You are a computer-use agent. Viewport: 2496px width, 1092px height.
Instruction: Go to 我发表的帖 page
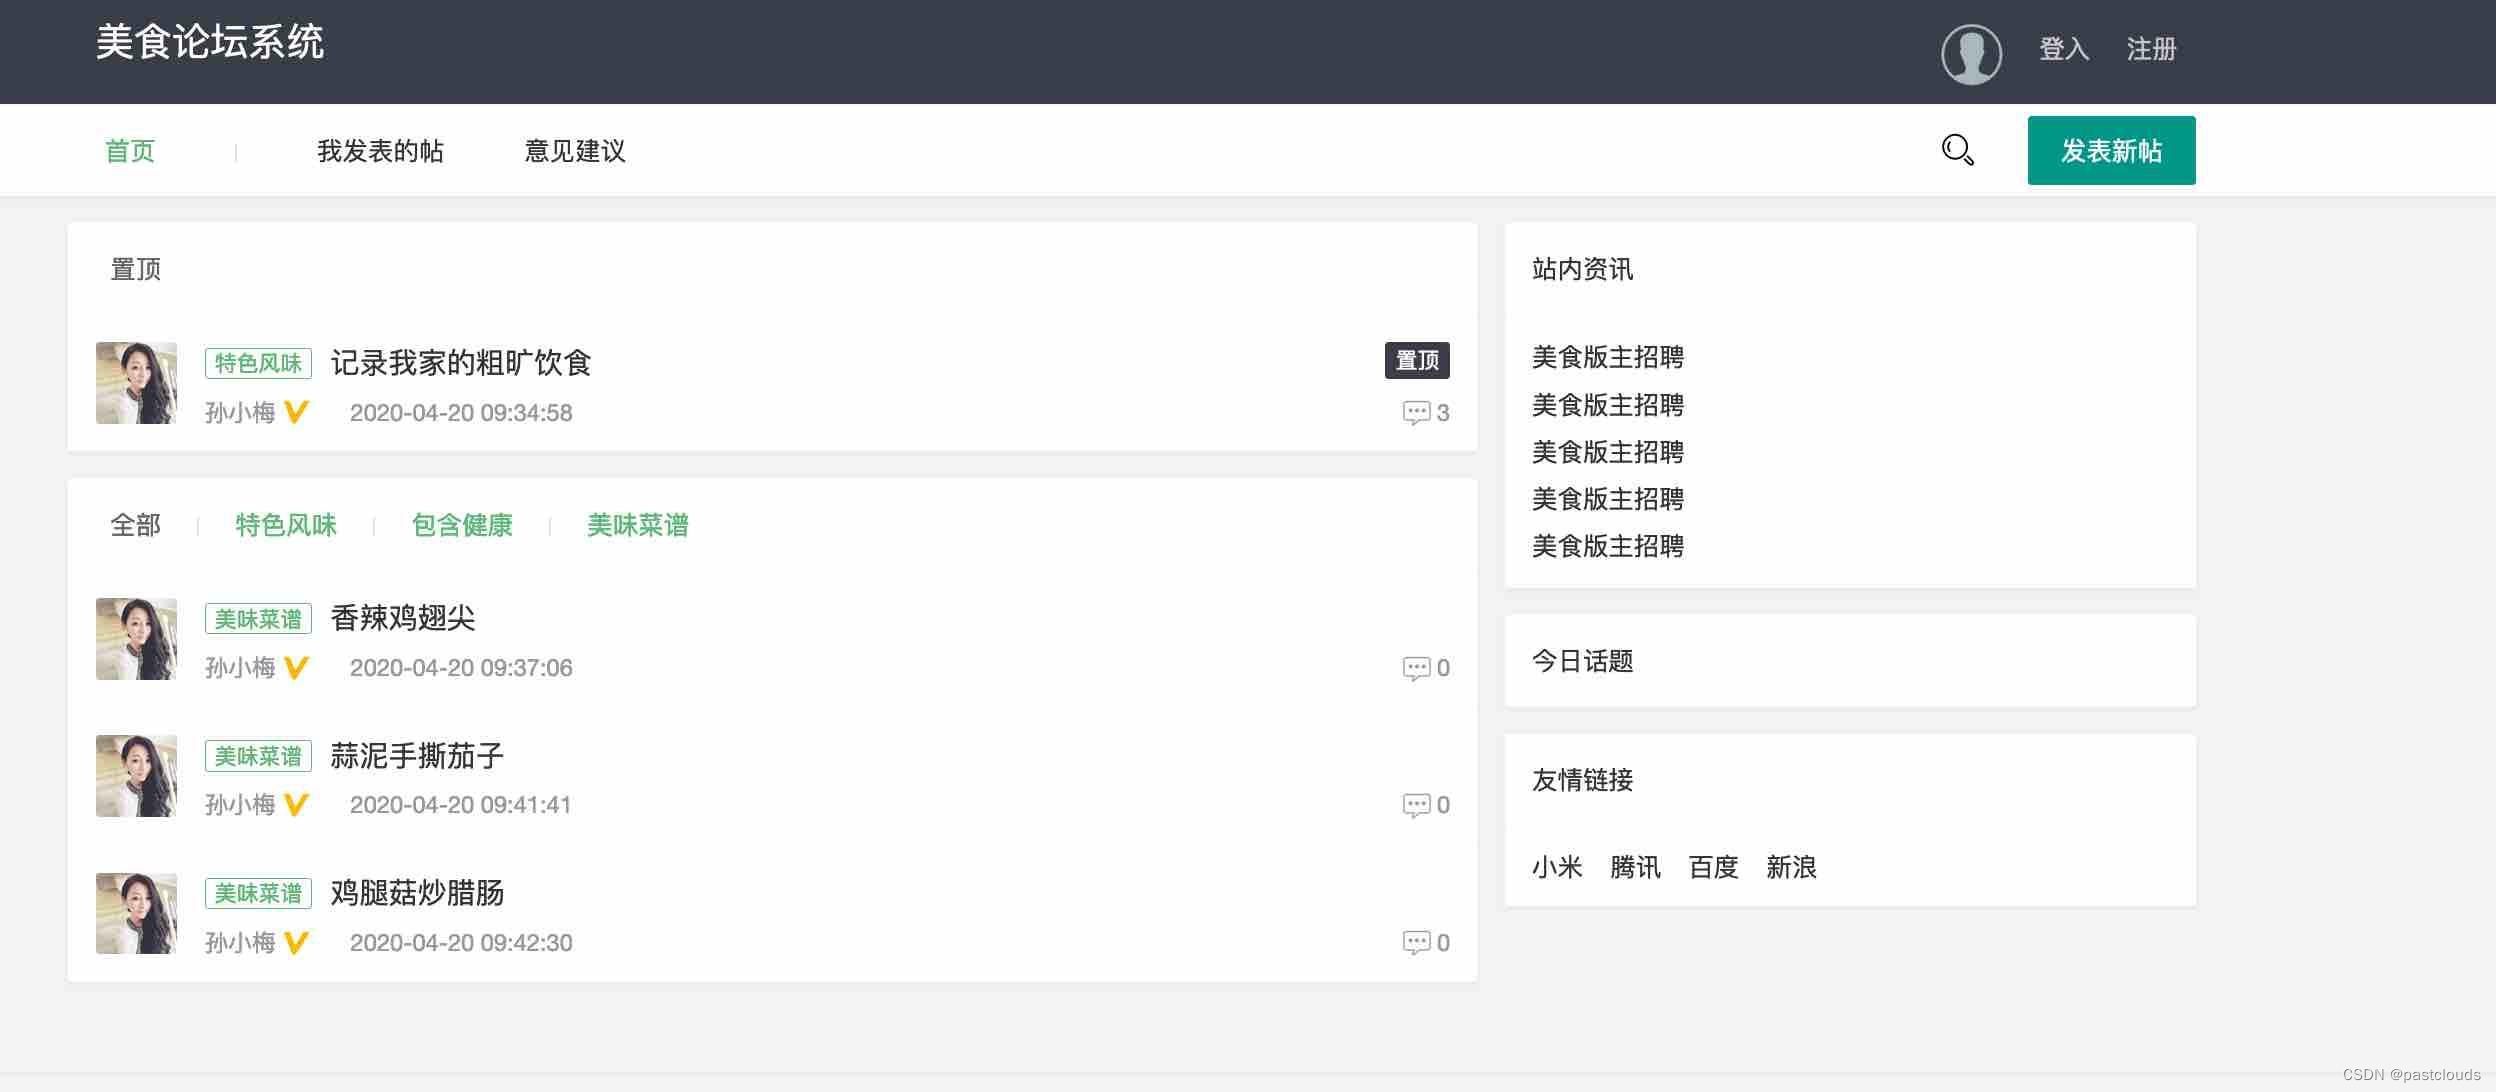[x=380, y=151]
